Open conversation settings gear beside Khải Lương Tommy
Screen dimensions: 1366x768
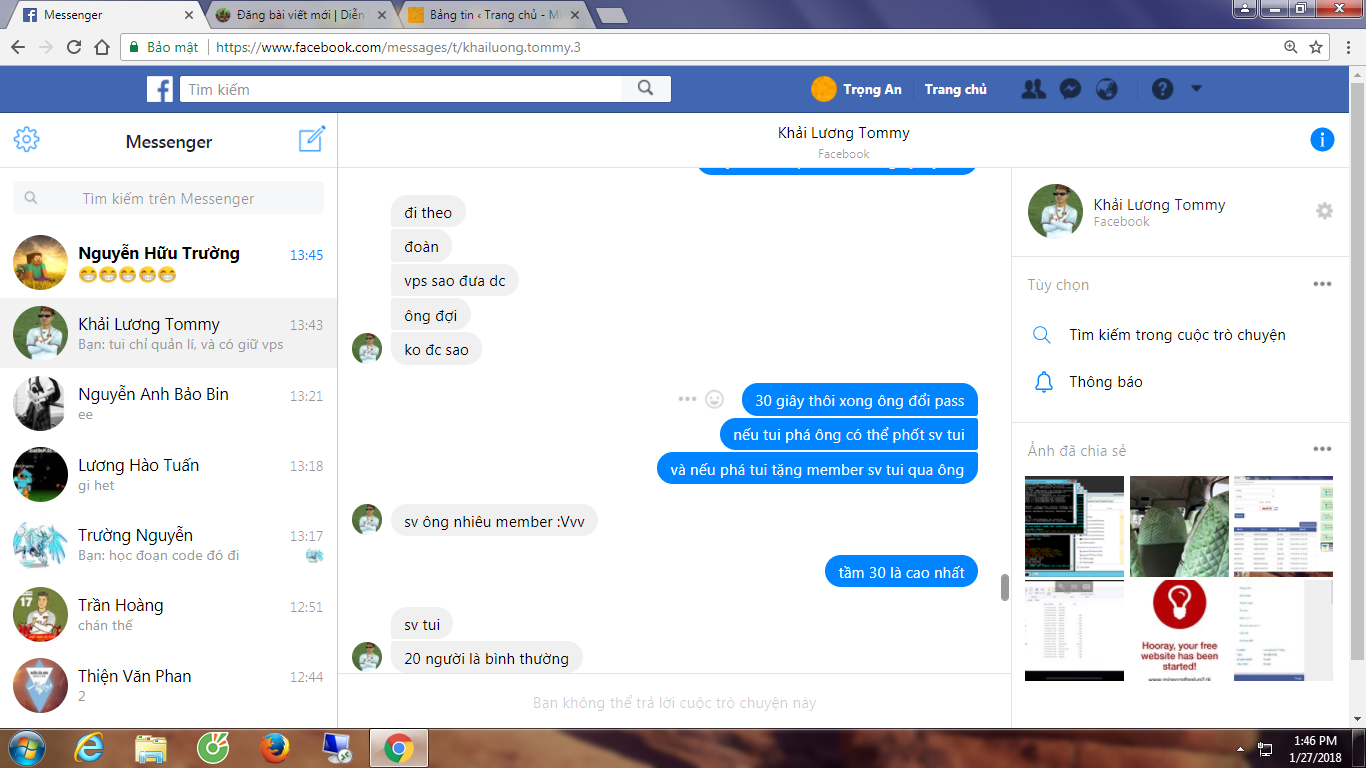(1324, 211)
